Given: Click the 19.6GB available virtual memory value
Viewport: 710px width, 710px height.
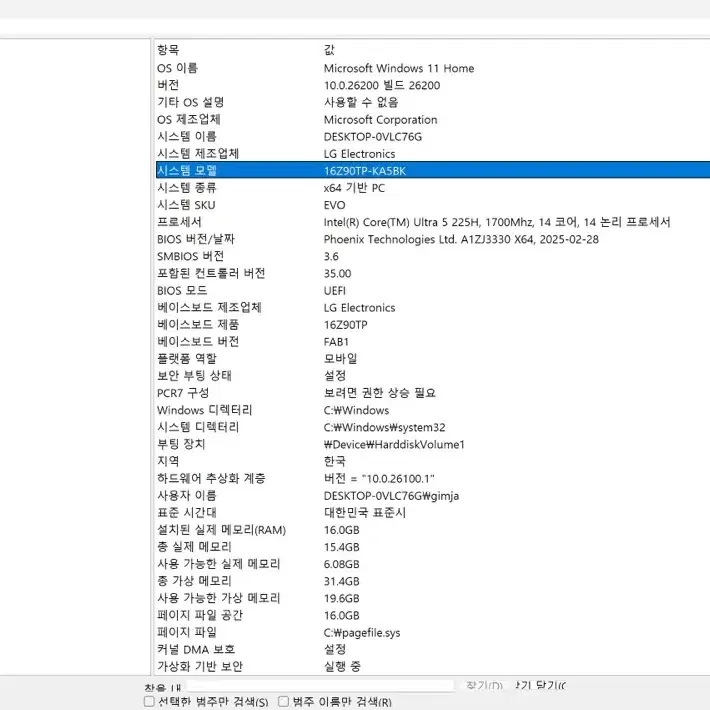Looking at the screenshot, I should click(x=341, y=598).
